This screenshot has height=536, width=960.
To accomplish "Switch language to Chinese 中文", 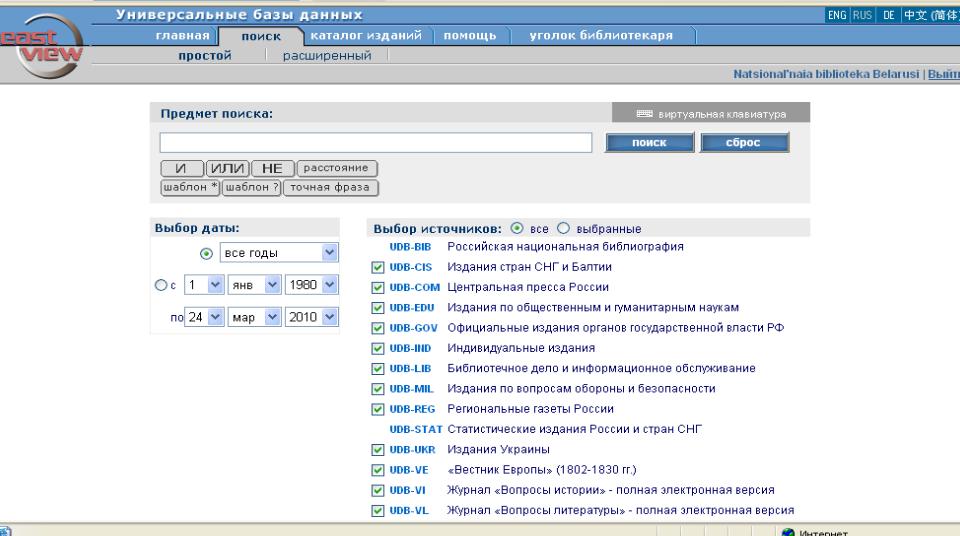I will tap(931, 15).
